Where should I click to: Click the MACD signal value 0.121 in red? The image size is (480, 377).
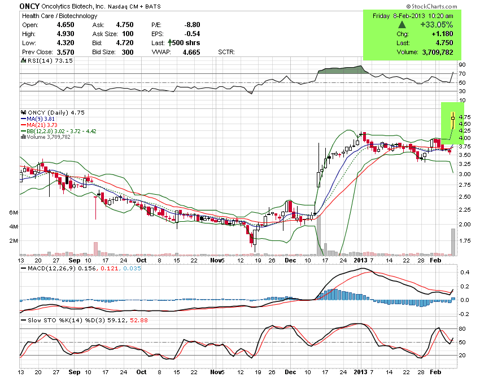(x=109, y=268)
